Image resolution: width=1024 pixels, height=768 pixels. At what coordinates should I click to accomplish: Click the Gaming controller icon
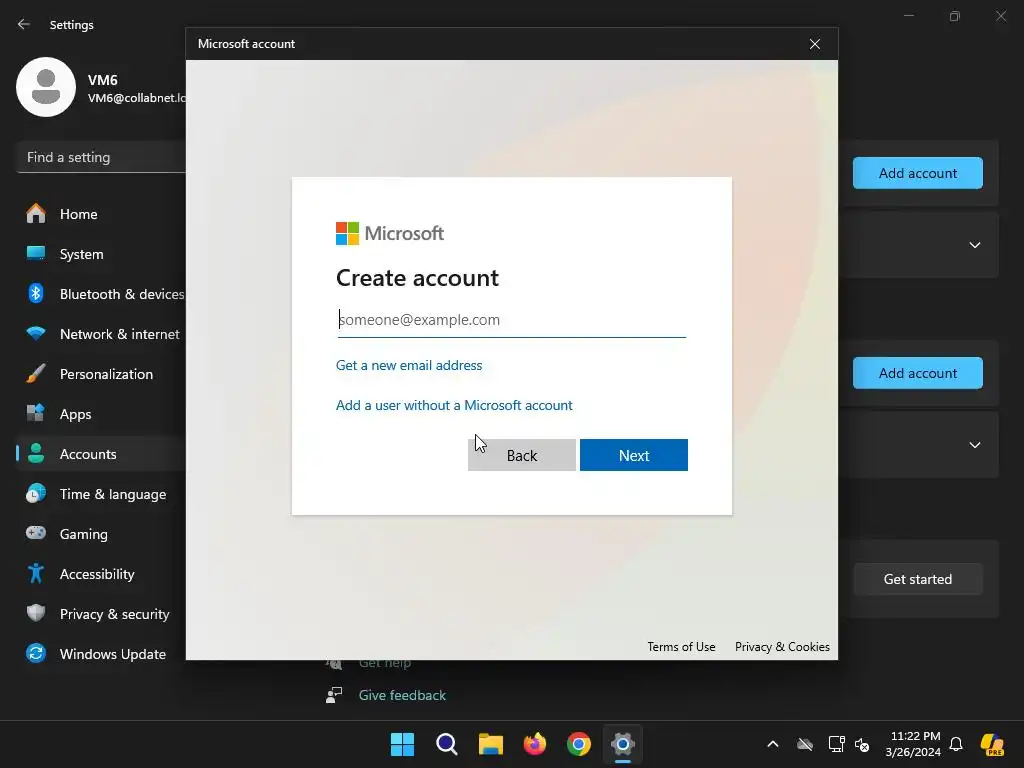[x=36, y=534]
